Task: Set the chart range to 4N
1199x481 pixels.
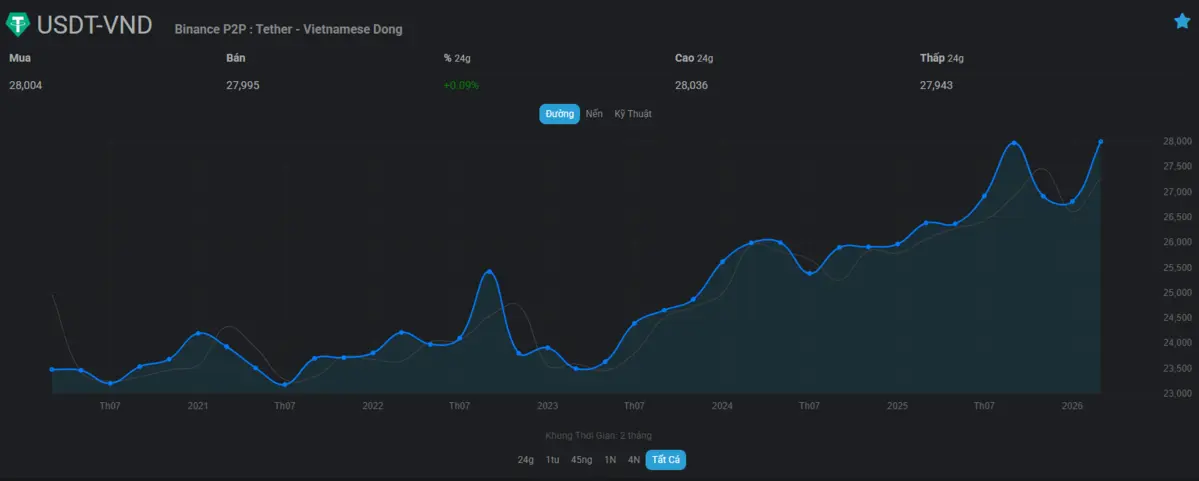Action: pos(633,460)
